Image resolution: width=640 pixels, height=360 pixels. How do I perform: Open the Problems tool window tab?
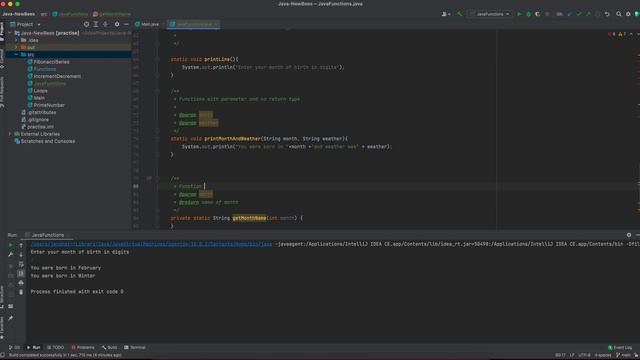83,348
